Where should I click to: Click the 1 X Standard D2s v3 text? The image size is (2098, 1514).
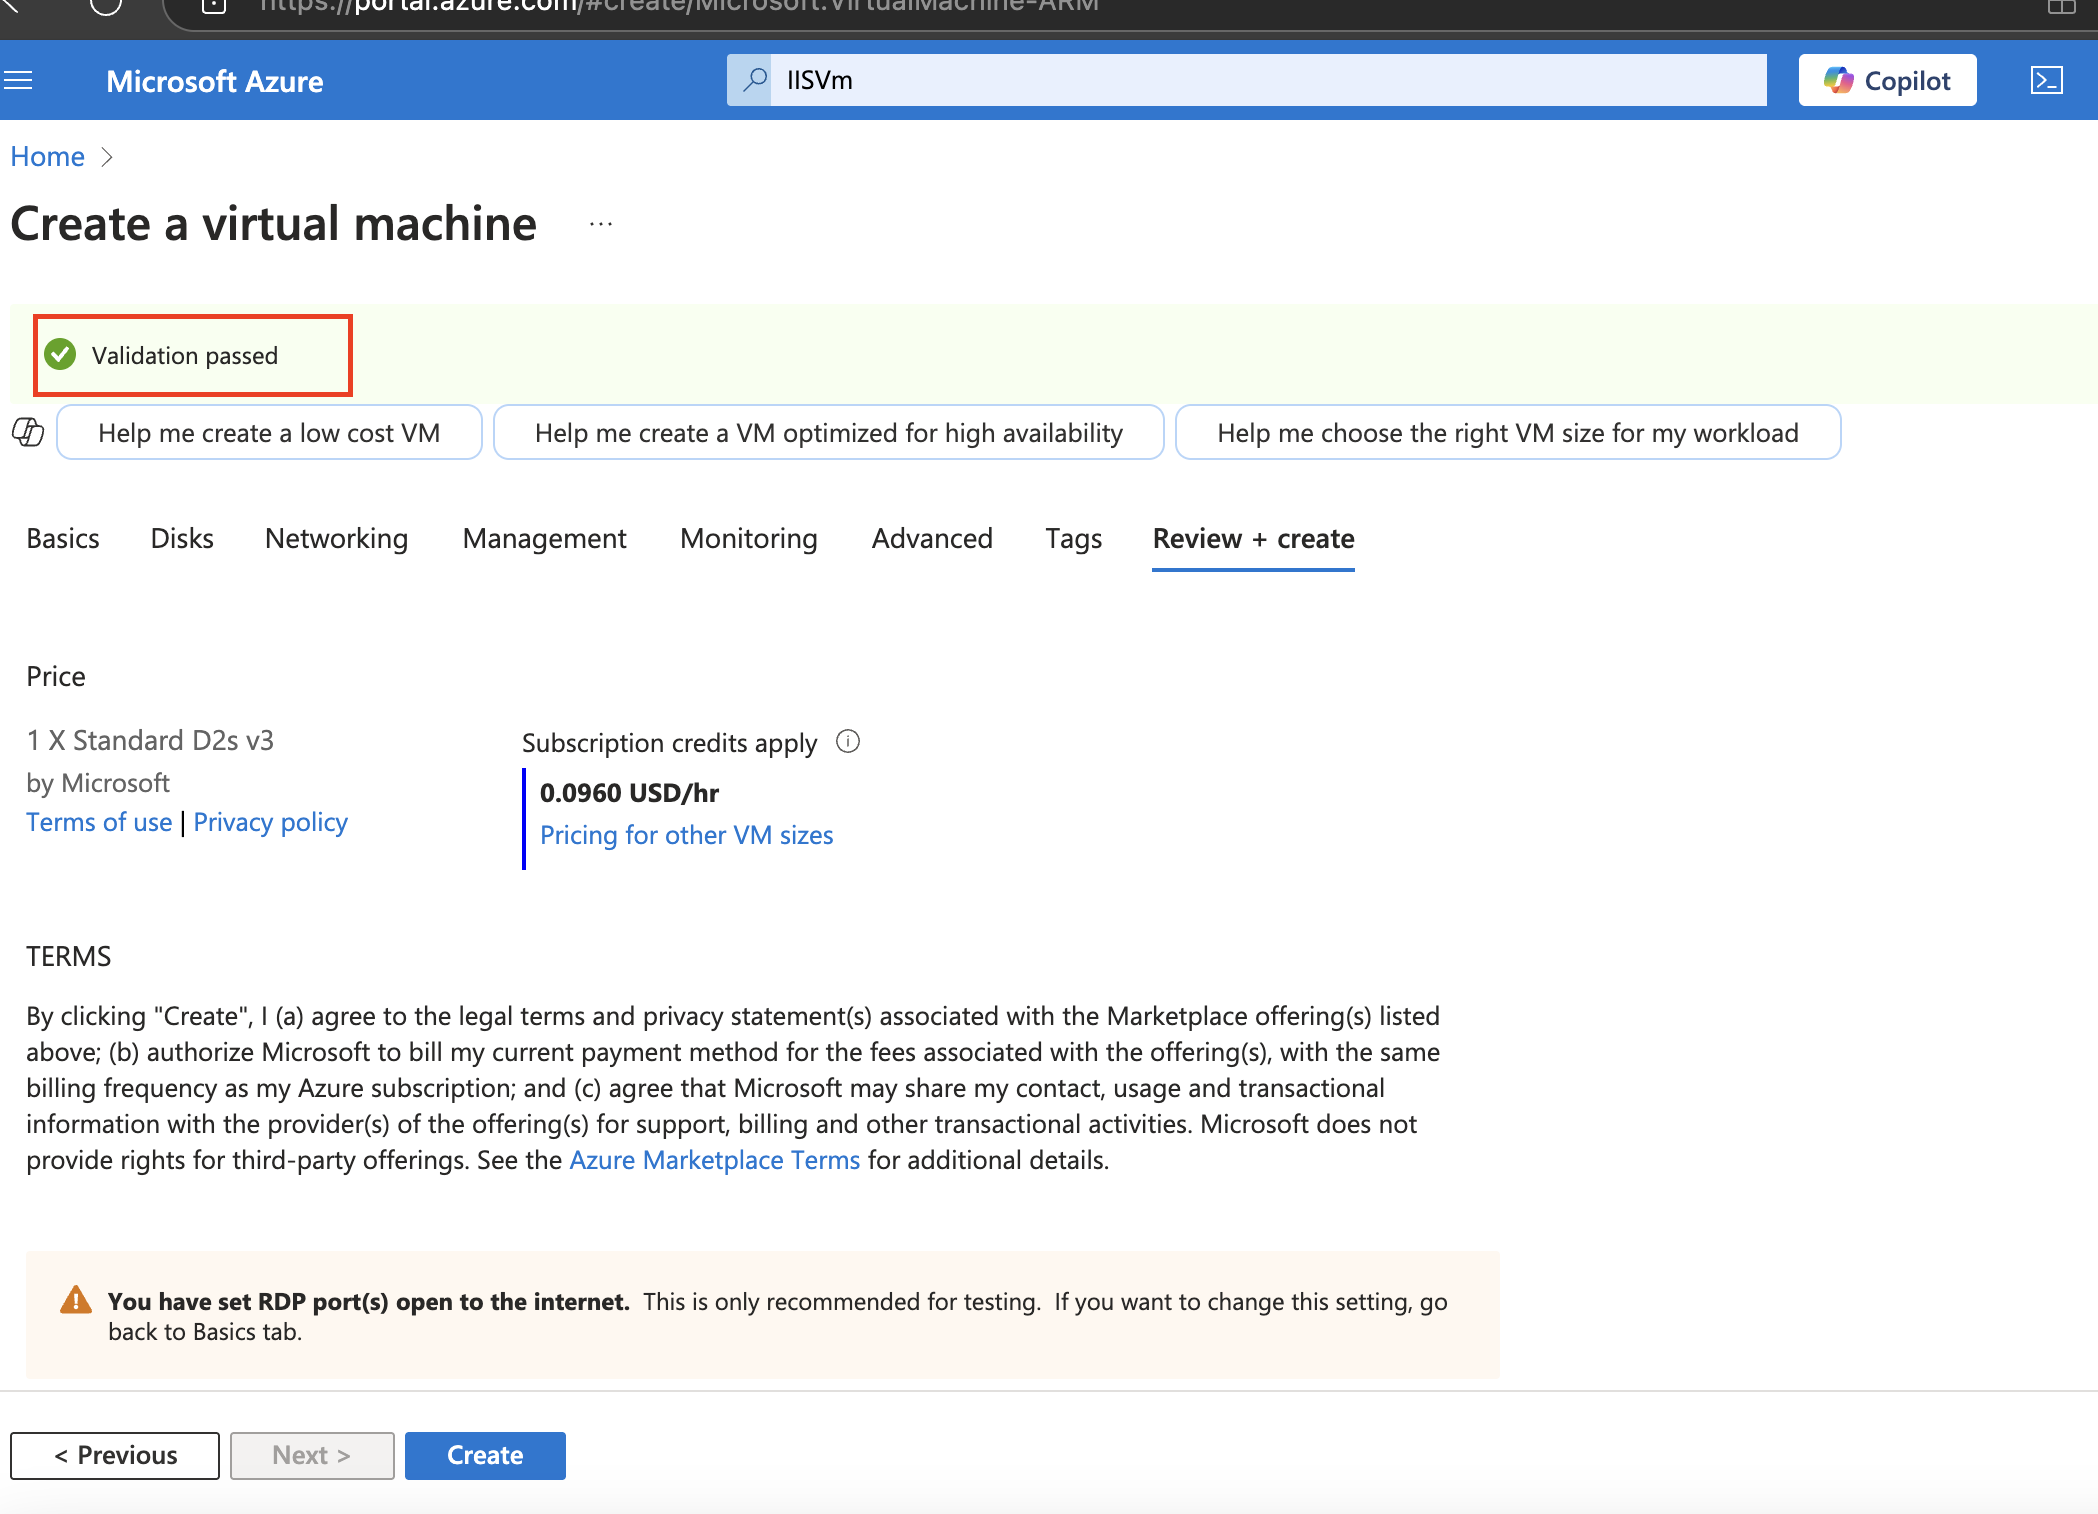[x=150, y=740]
